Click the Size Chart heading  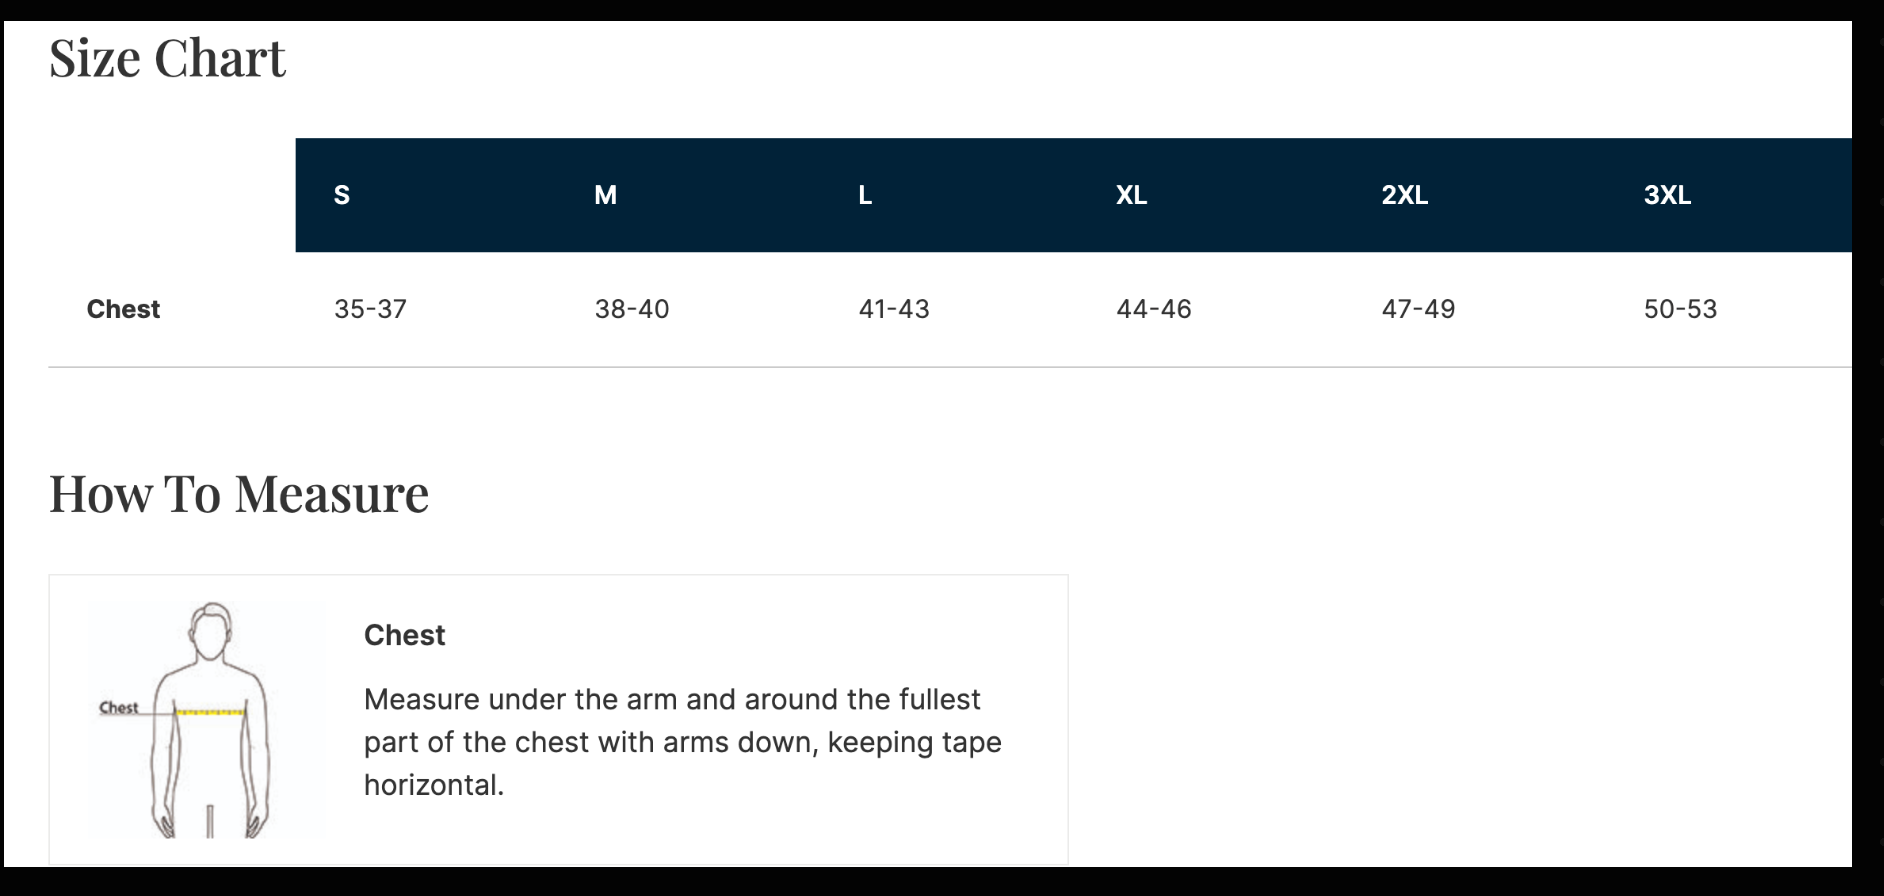(x=167, y=58)
